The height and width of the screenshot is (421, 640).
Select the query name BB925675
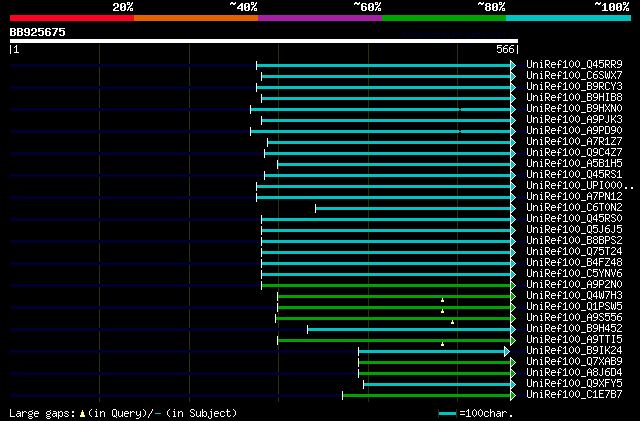pyautogui.click(x=38, y=32)
